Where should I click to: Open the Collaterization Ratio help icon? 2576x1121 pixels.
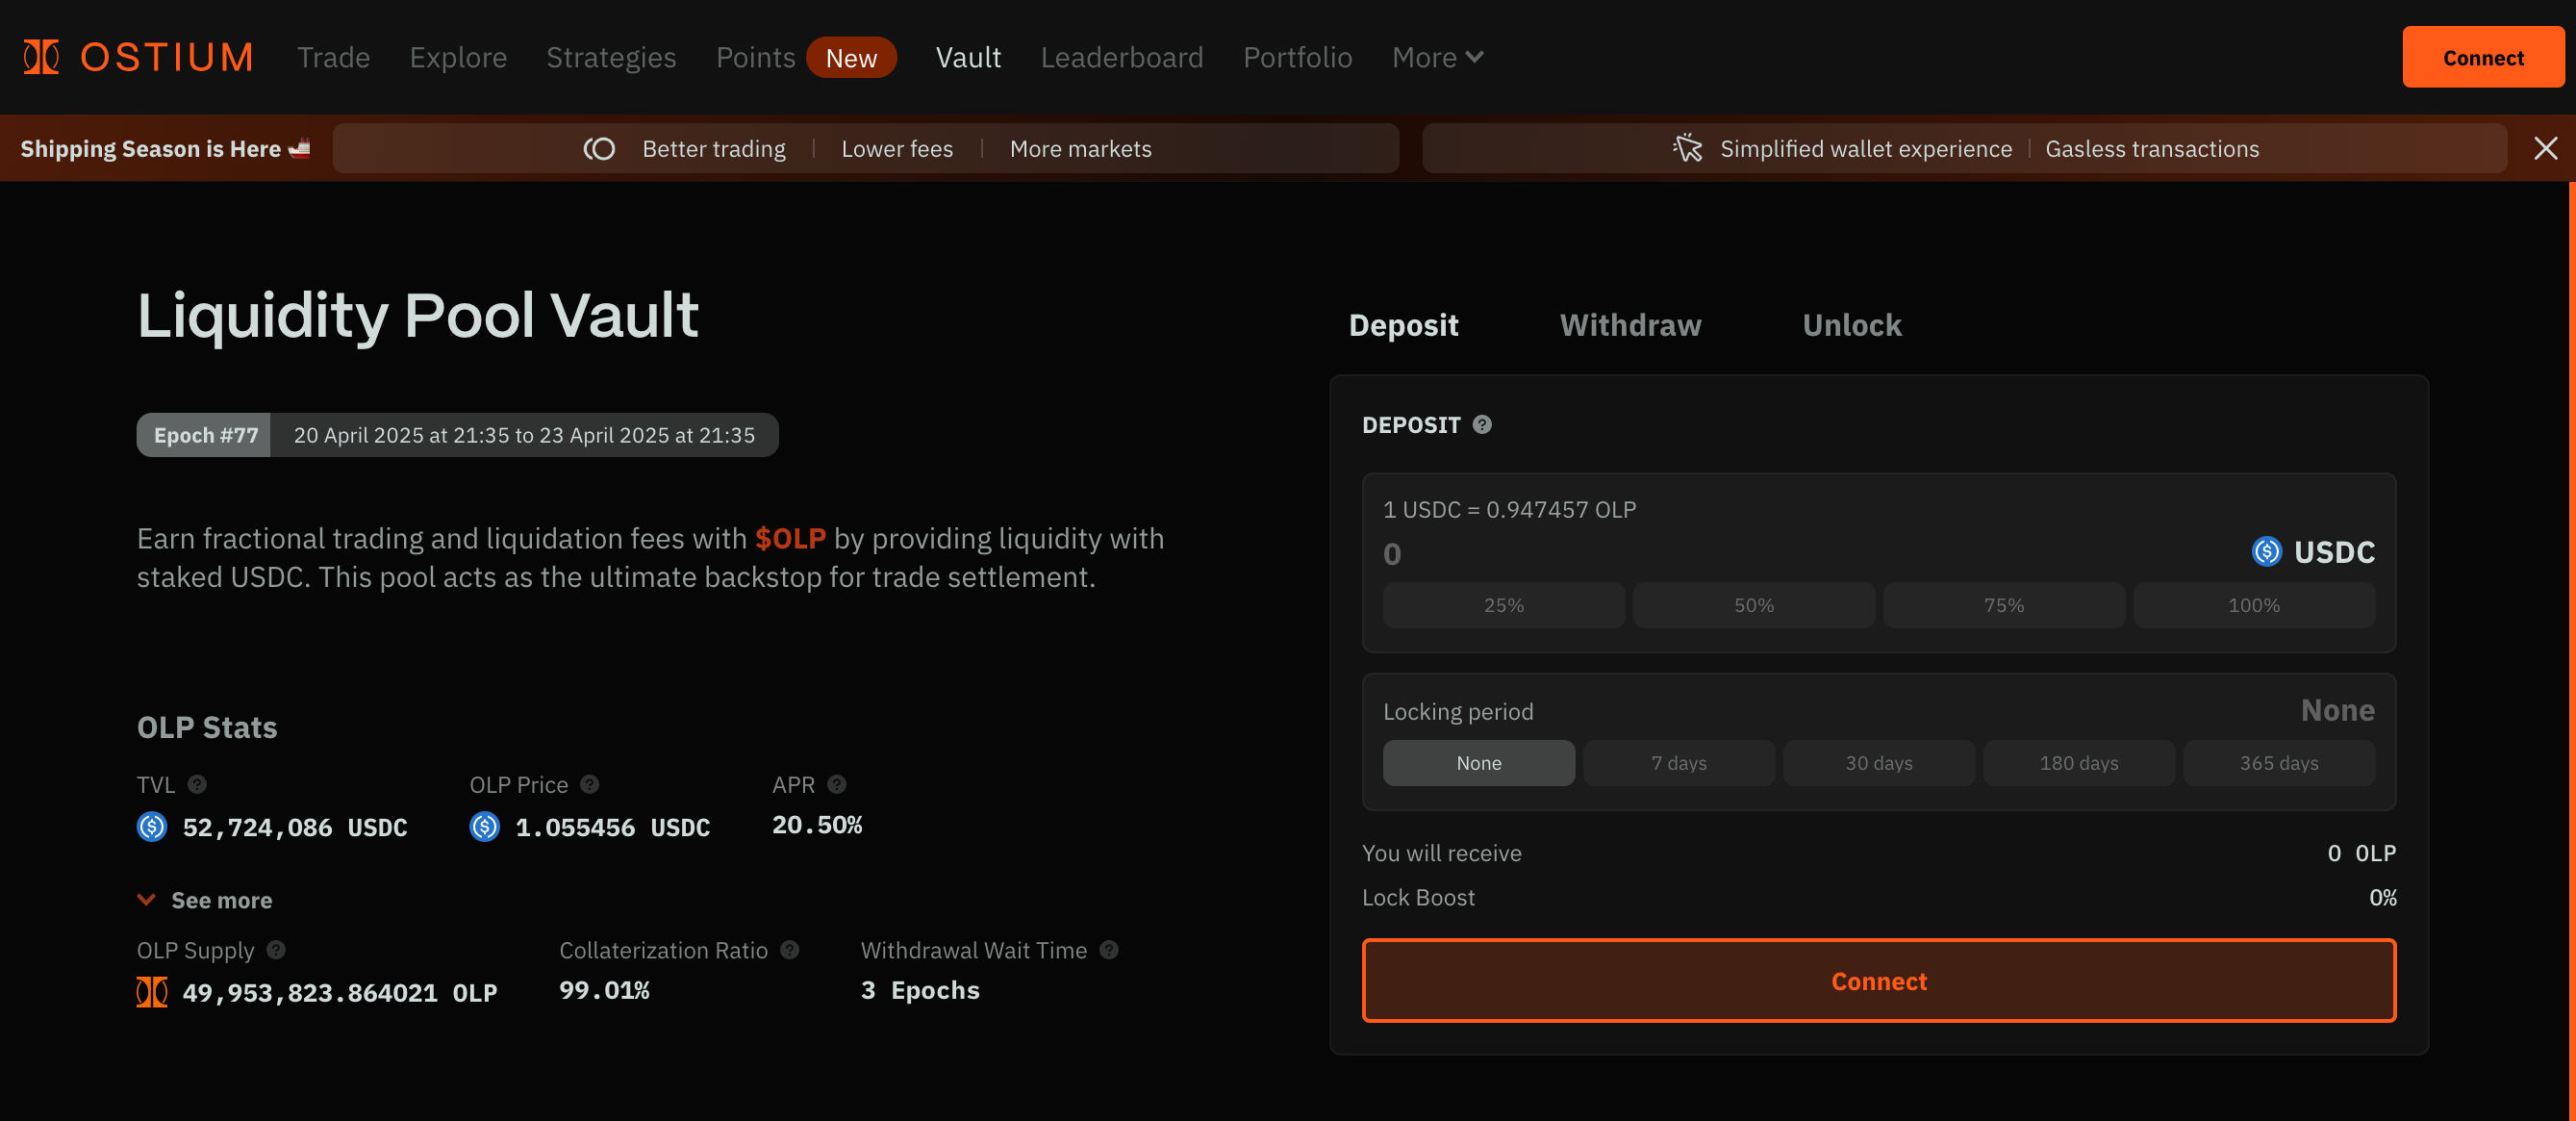point(790,950)
